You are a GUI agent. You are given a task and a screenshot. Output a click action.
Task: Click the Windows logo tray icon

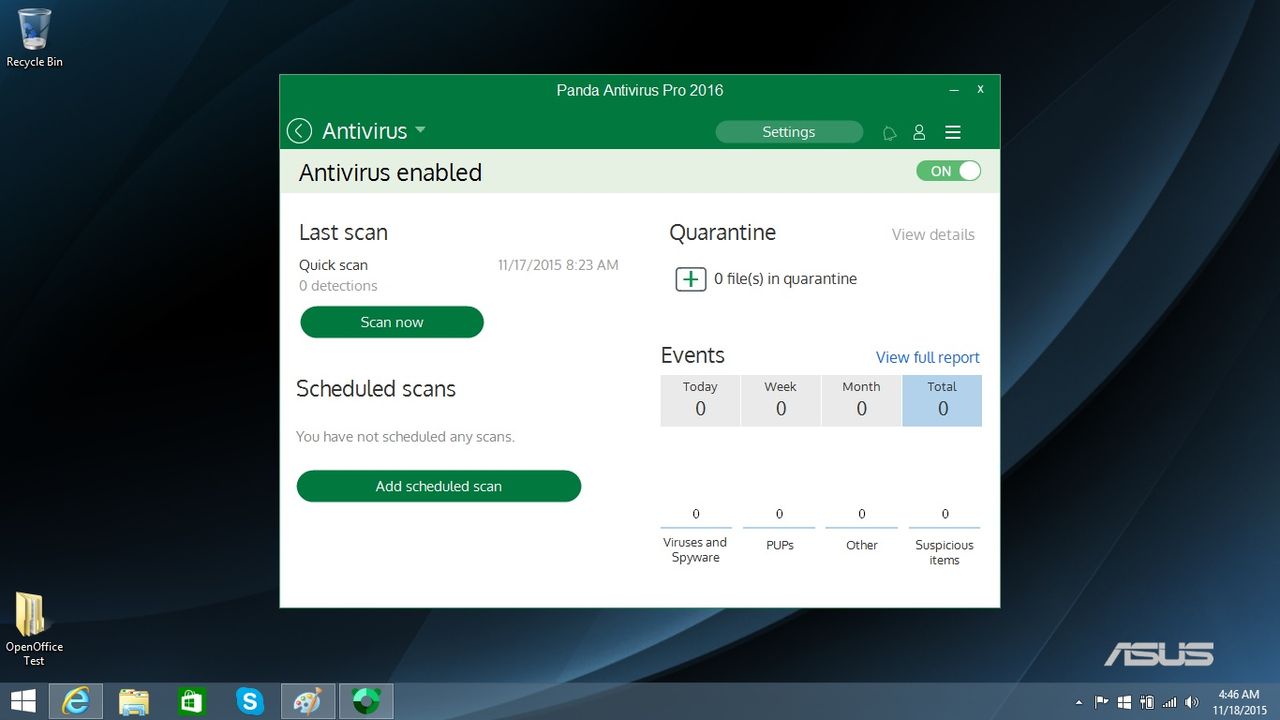(1125, 702)
